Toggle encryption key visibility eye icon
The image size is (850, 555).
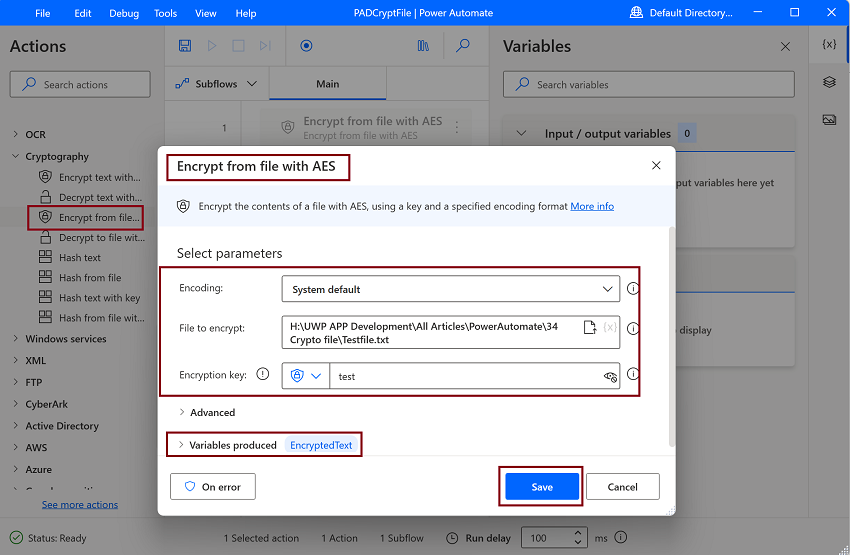coord(610,377)
